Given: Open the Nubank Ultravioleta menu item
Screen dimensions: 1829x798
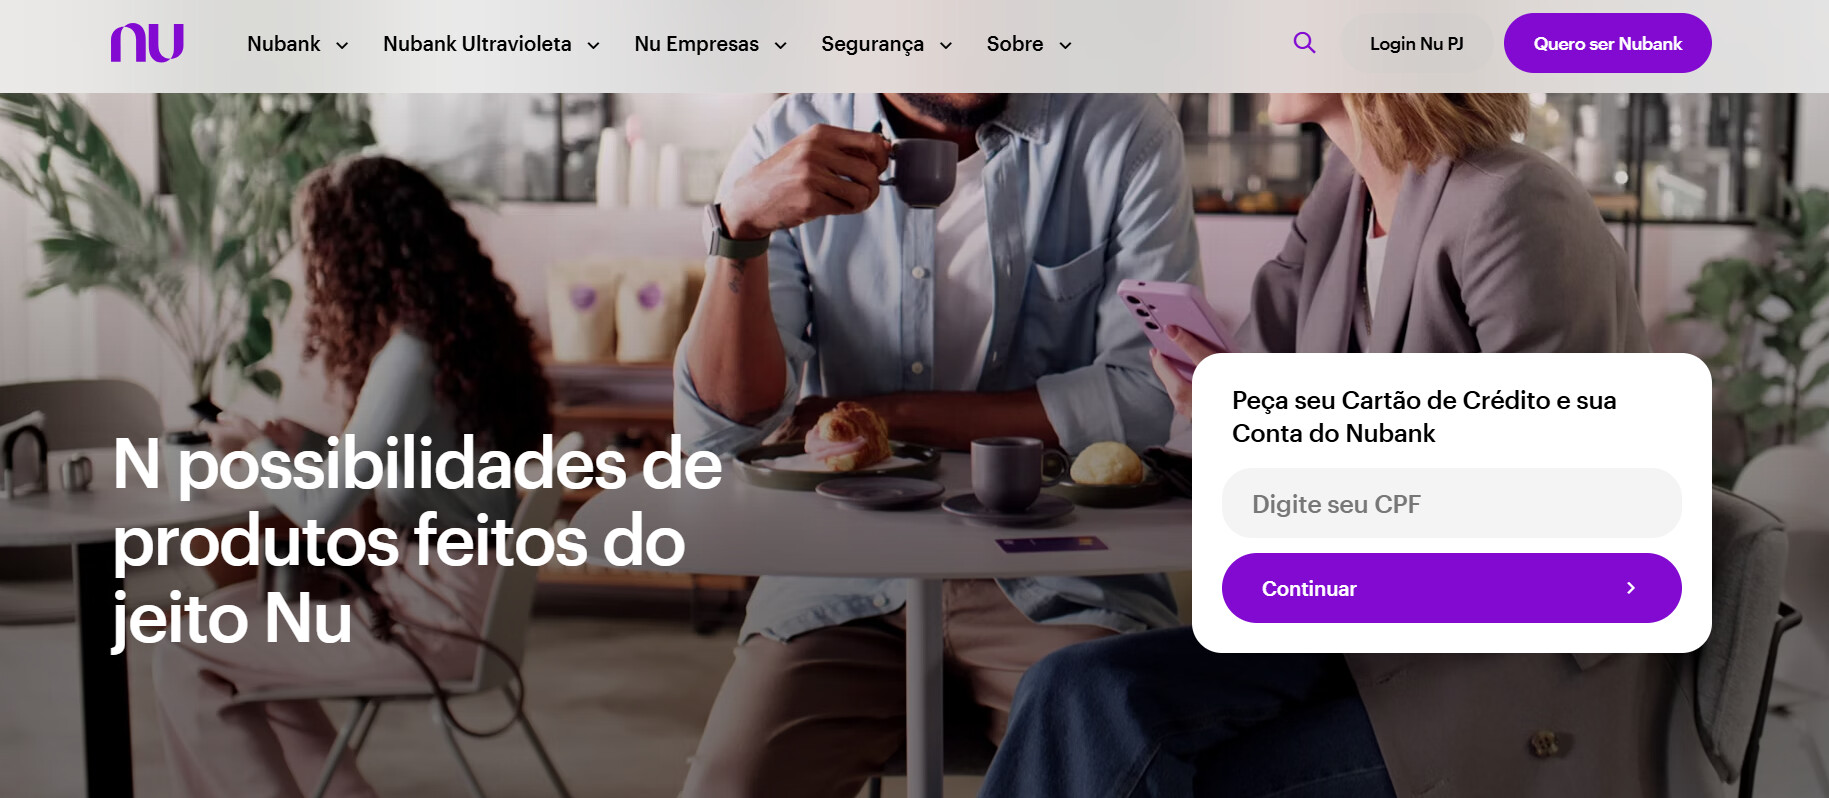Looking at the screenshot, I should (477, 44).
